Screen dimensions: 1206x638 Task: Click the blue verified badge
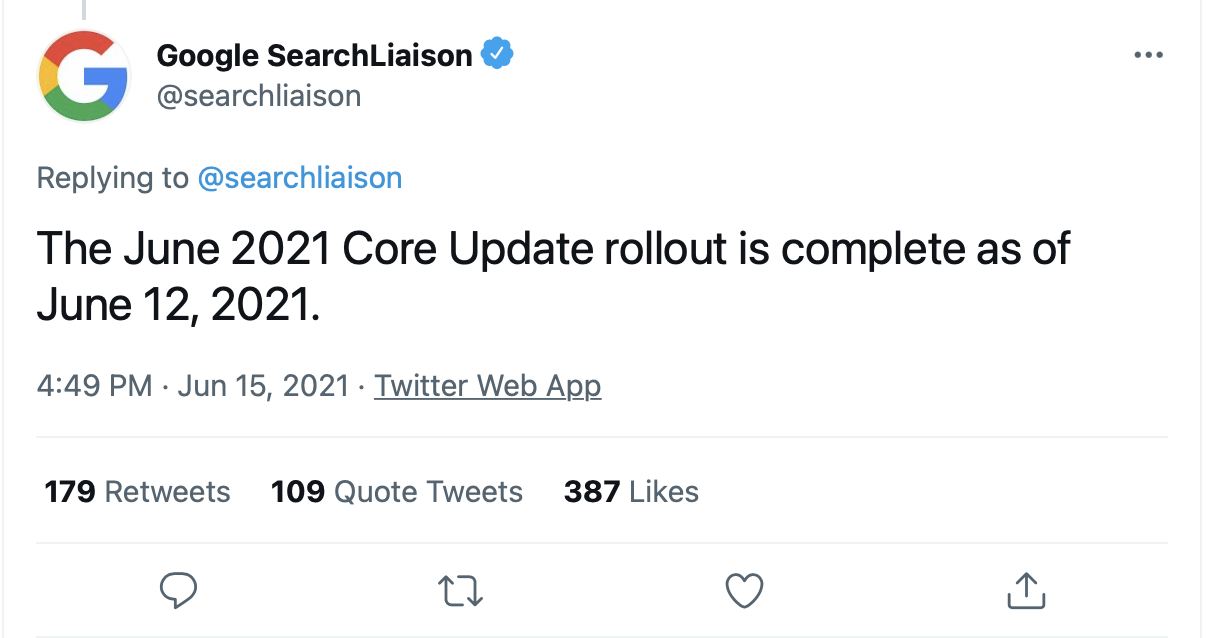click(x=497, y=54)
